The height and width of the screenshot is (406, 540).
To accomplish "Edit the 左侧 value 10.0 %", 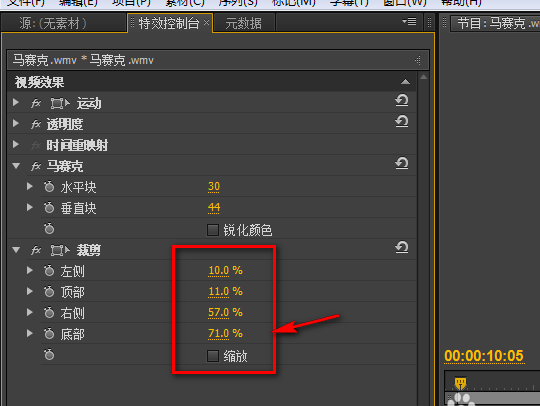I will tap(225, 271).
